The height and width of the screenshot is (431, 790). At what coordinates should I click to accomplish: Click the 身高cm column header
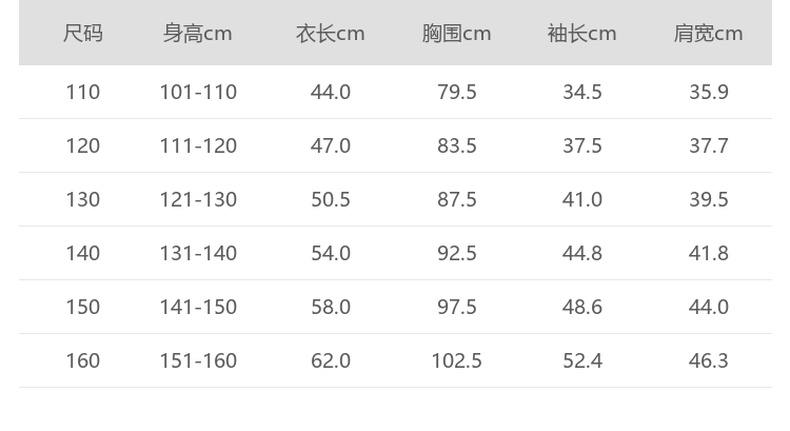(198, 33)
